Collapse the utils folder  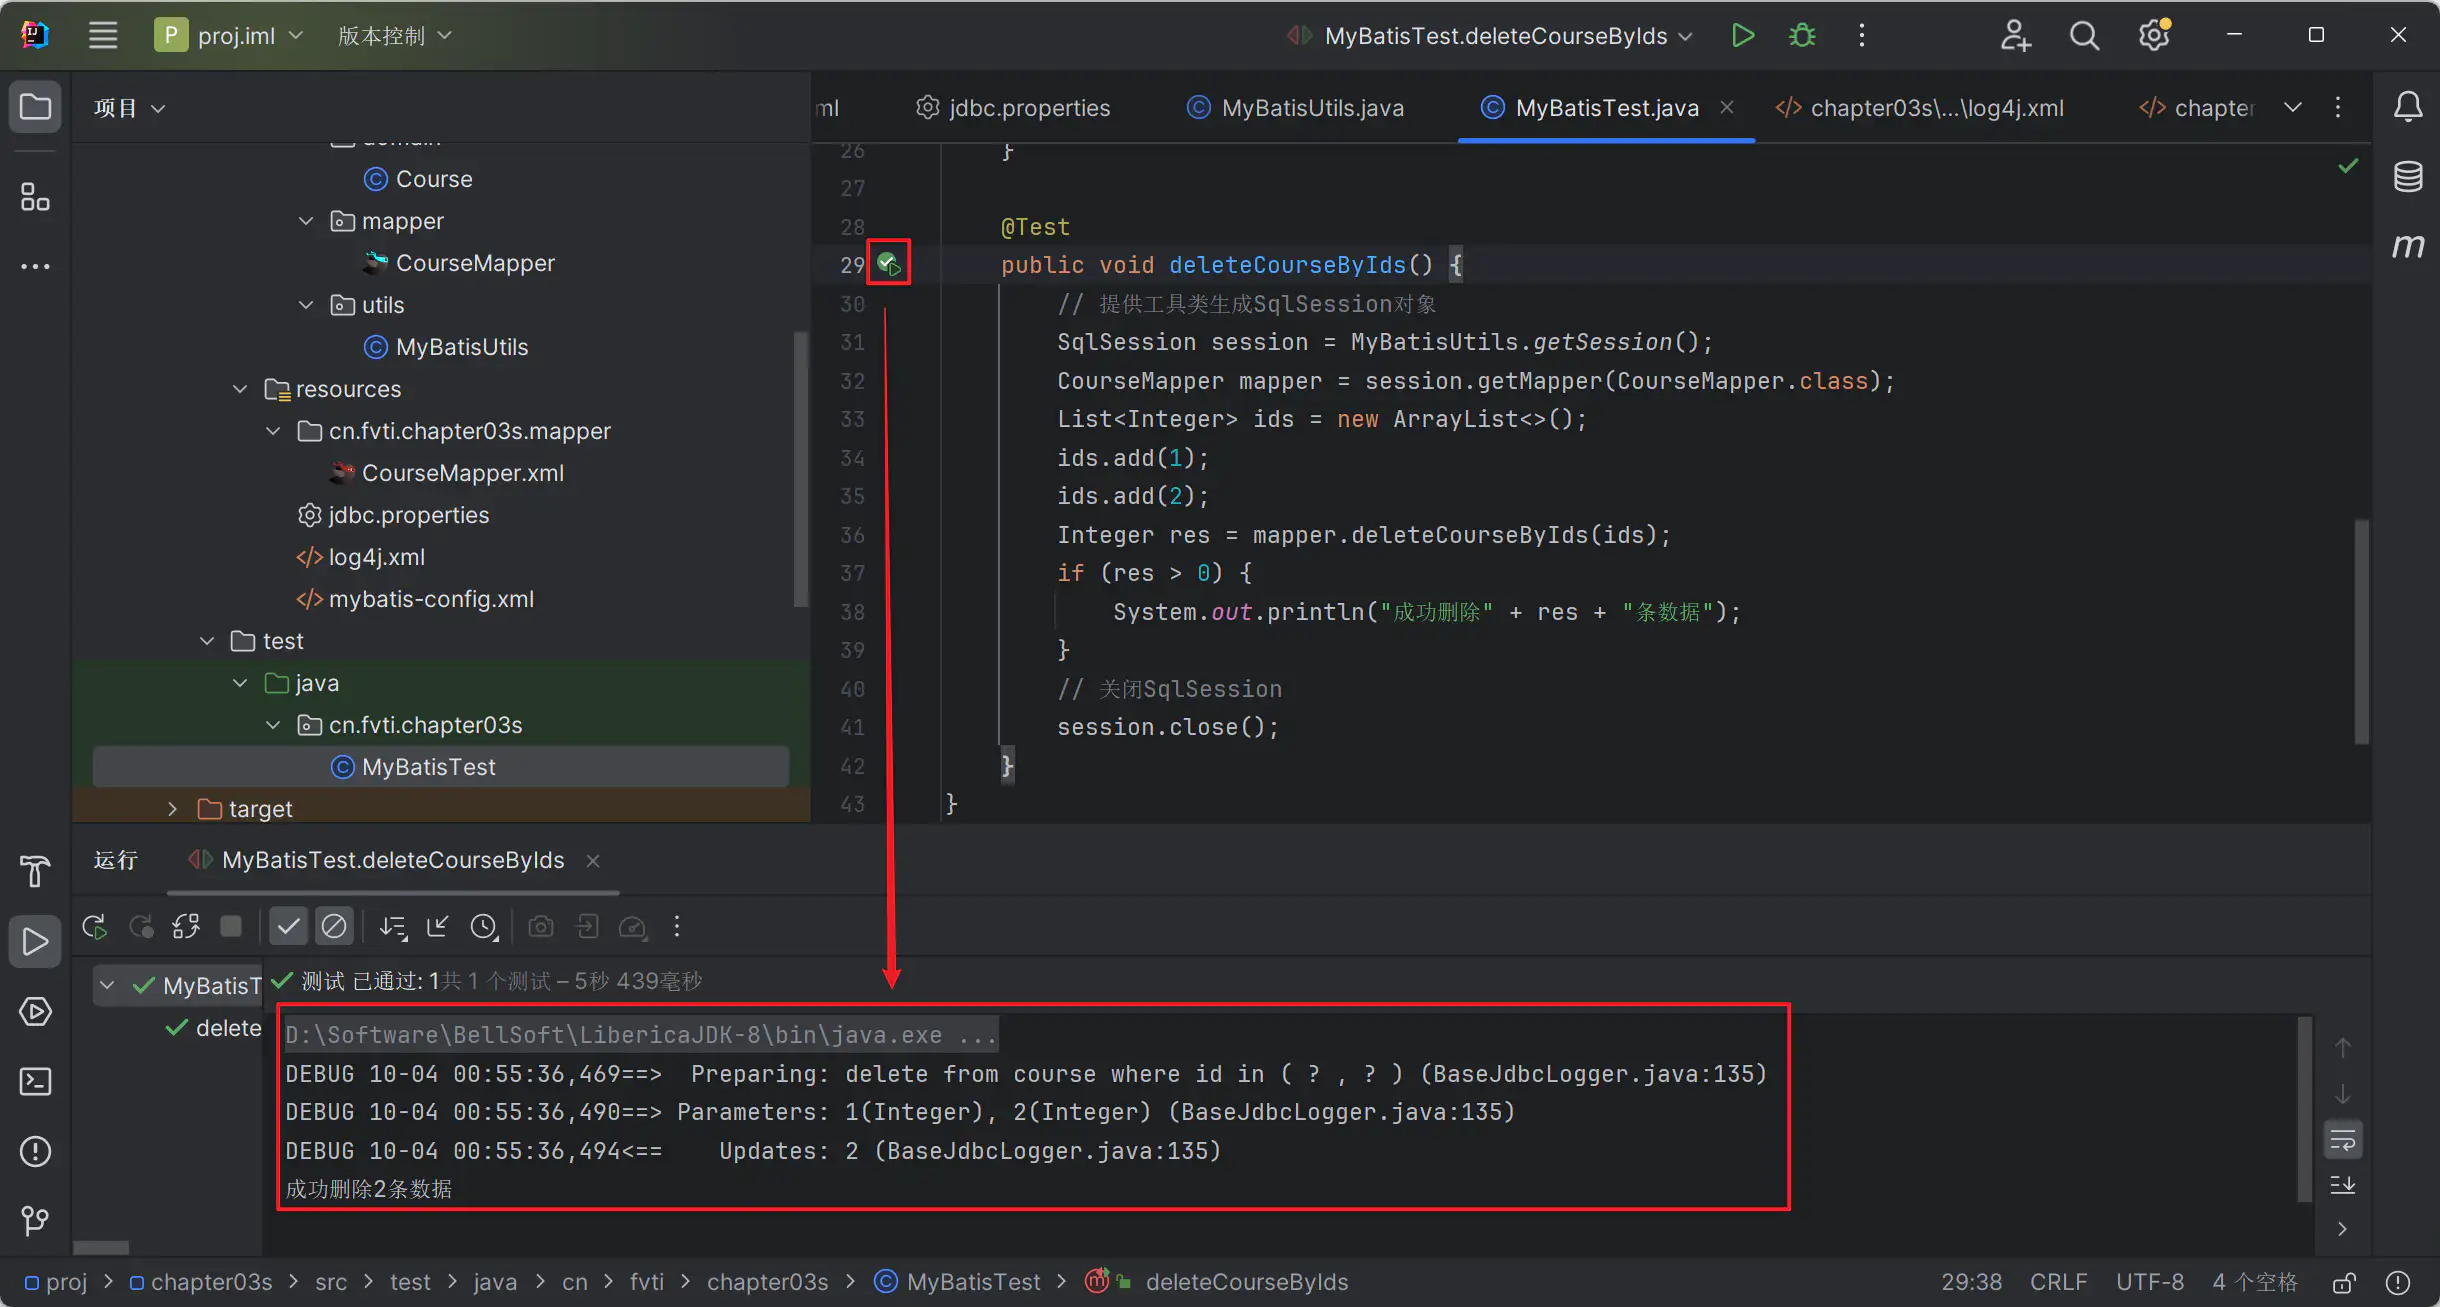tap(306, 305)
